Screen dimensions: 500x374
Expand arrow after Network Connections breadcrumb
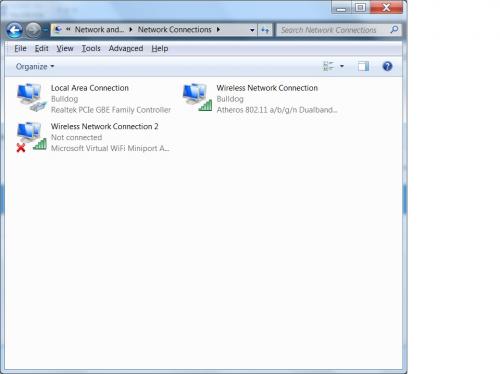[x=218, y=30]
